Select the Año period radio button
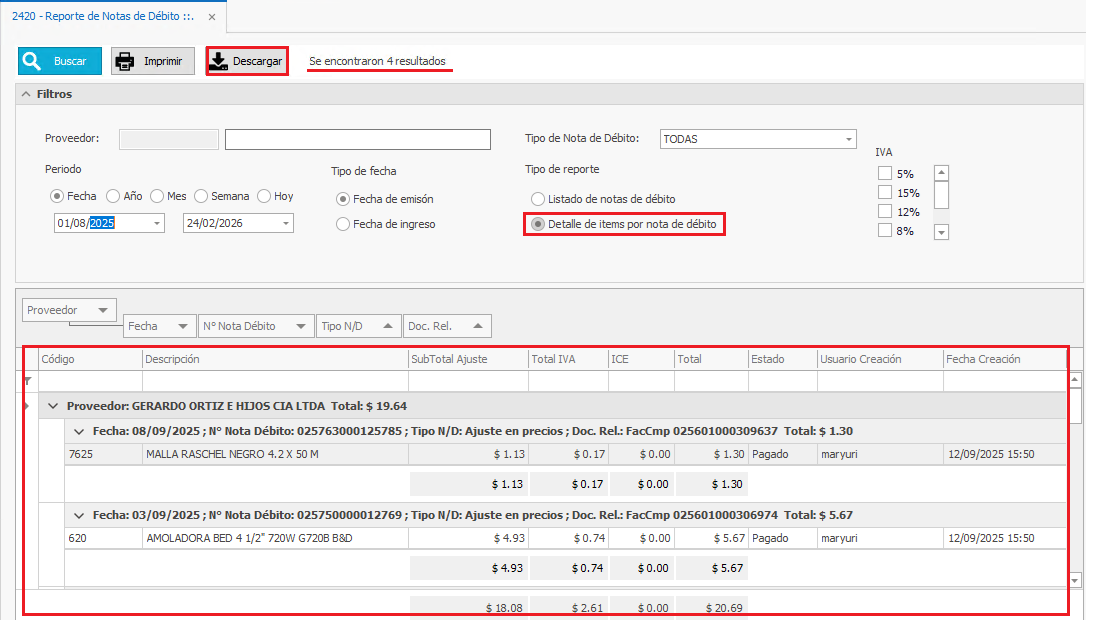The image size is (1094, 620). point(113,196)
